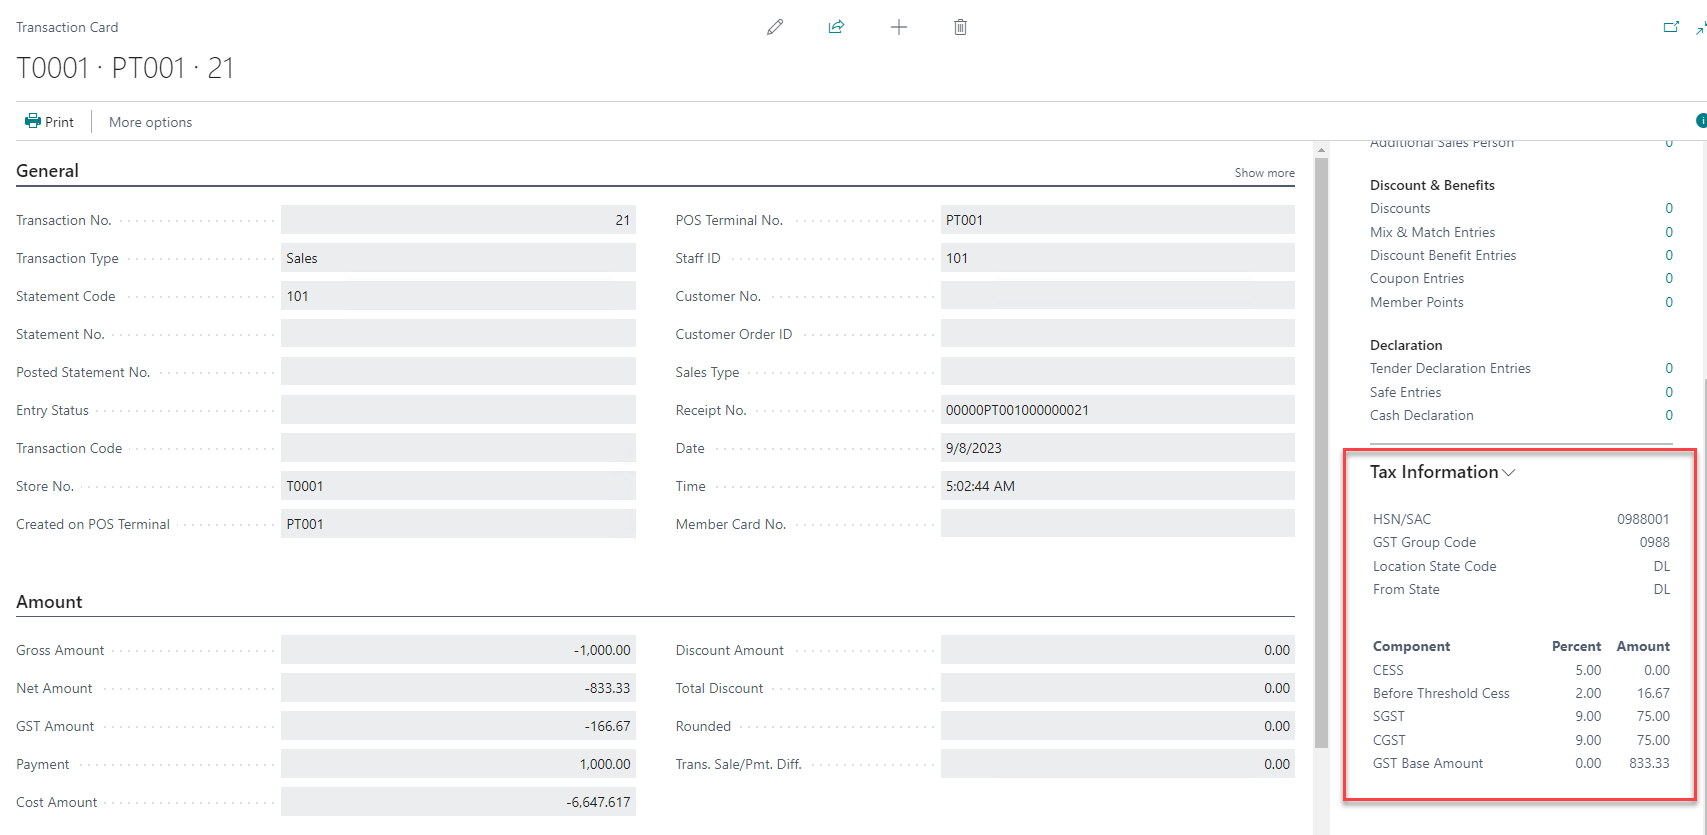
Task: Click the Staff ID field
Action: [x=1116, y=258]
